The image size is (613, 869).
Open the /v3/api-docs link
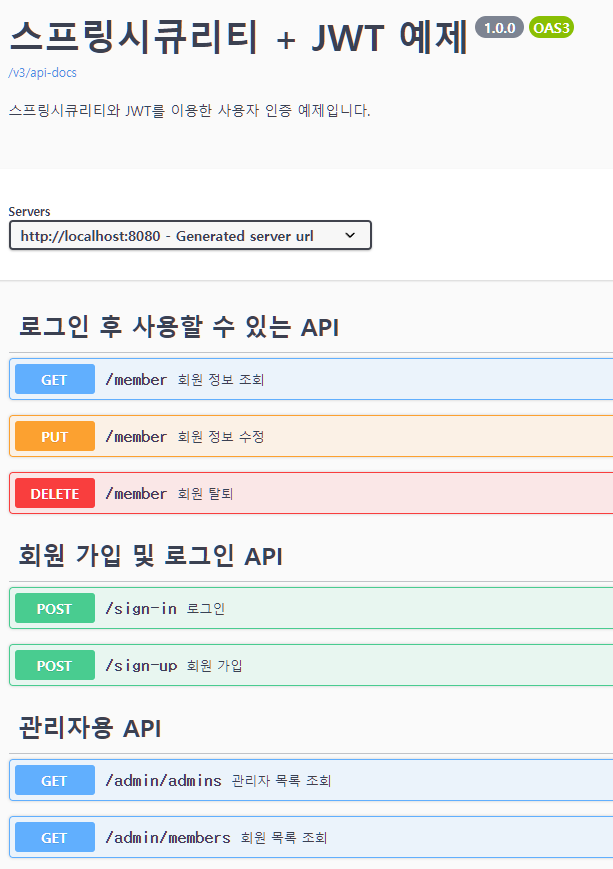click(x=43, y=73)
